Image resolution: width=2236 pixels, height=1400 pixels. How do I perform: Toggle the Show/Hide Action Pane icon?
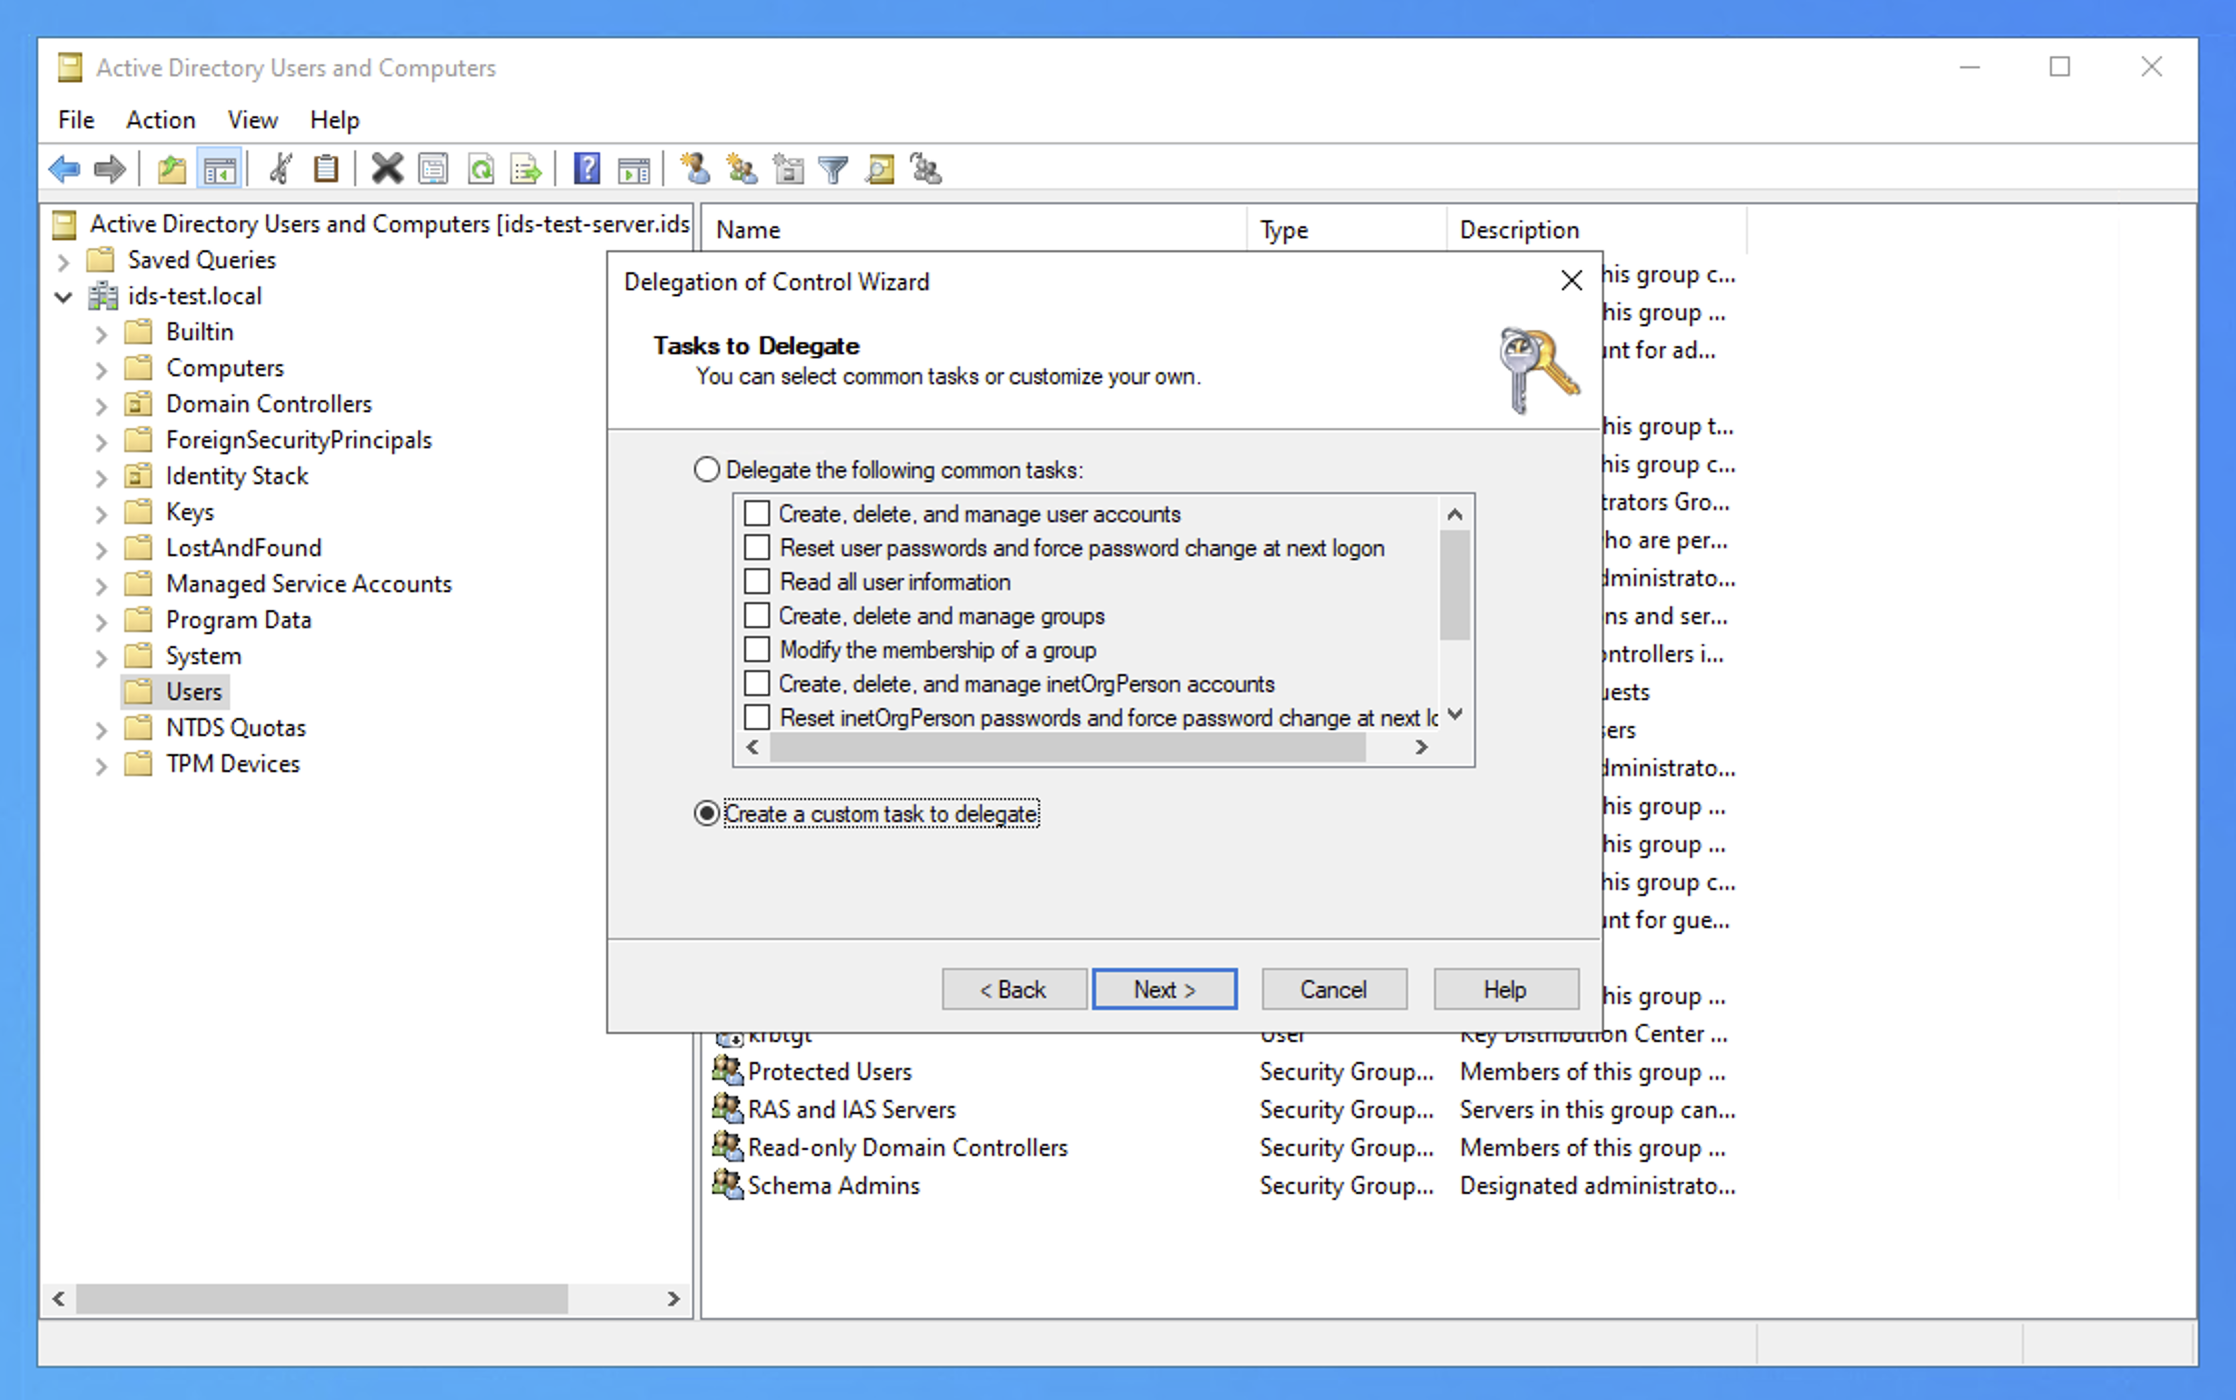click(x=634, y=169)
